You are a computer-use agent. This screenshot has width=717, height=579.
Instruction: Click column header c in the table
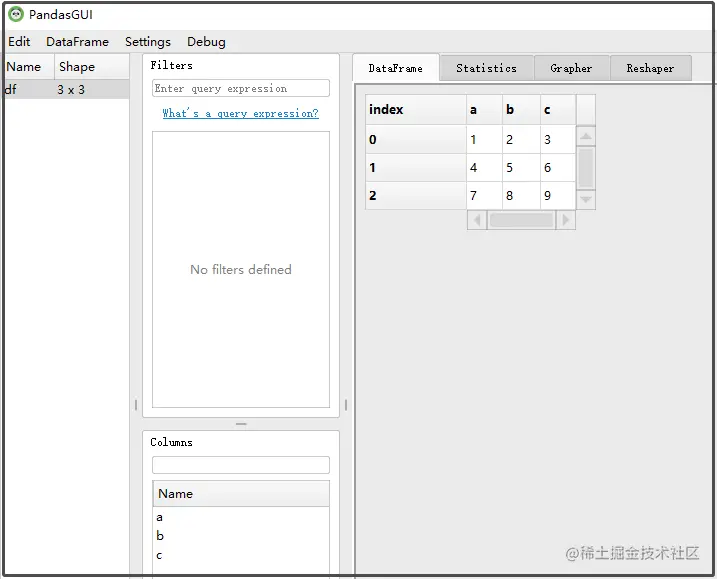(558, 110)
